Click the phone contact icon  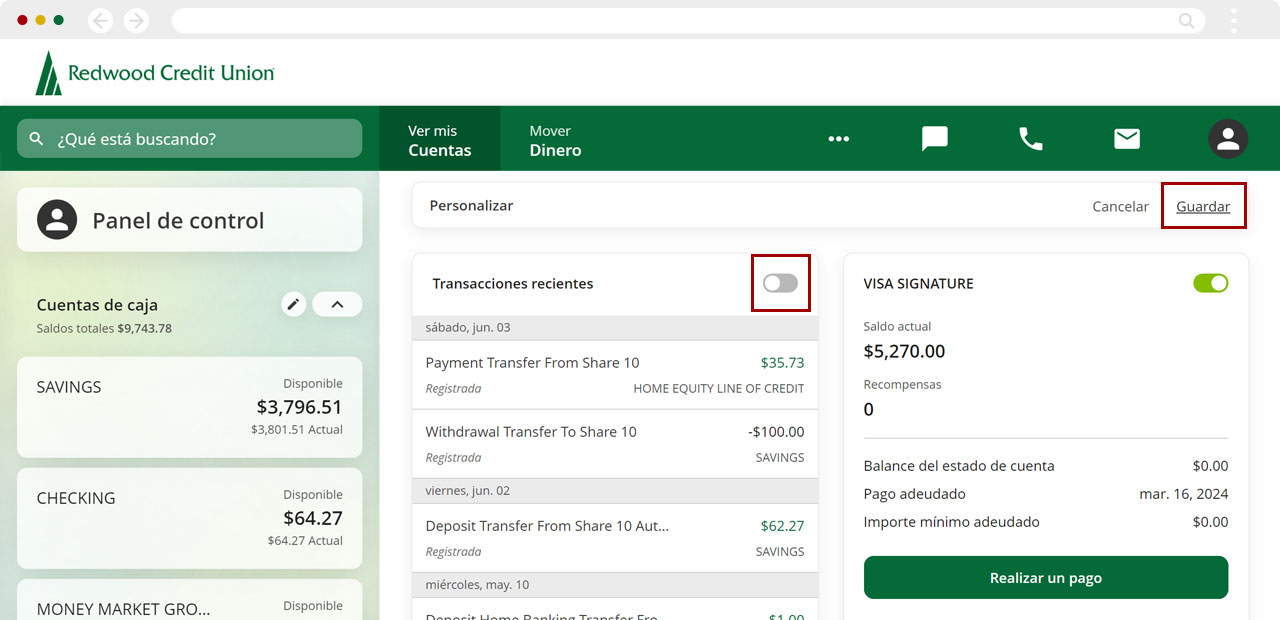1030,139
